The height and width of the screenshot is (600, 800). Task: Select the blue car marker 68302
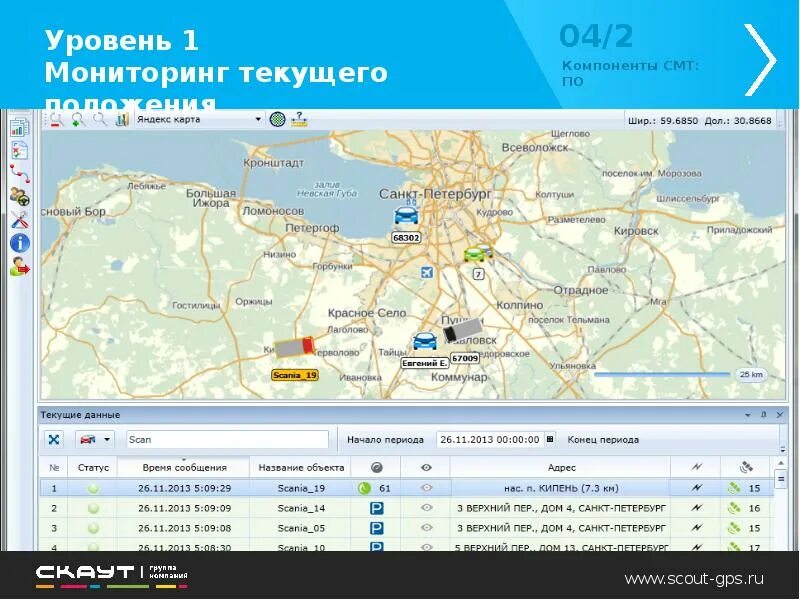[406, 215]
